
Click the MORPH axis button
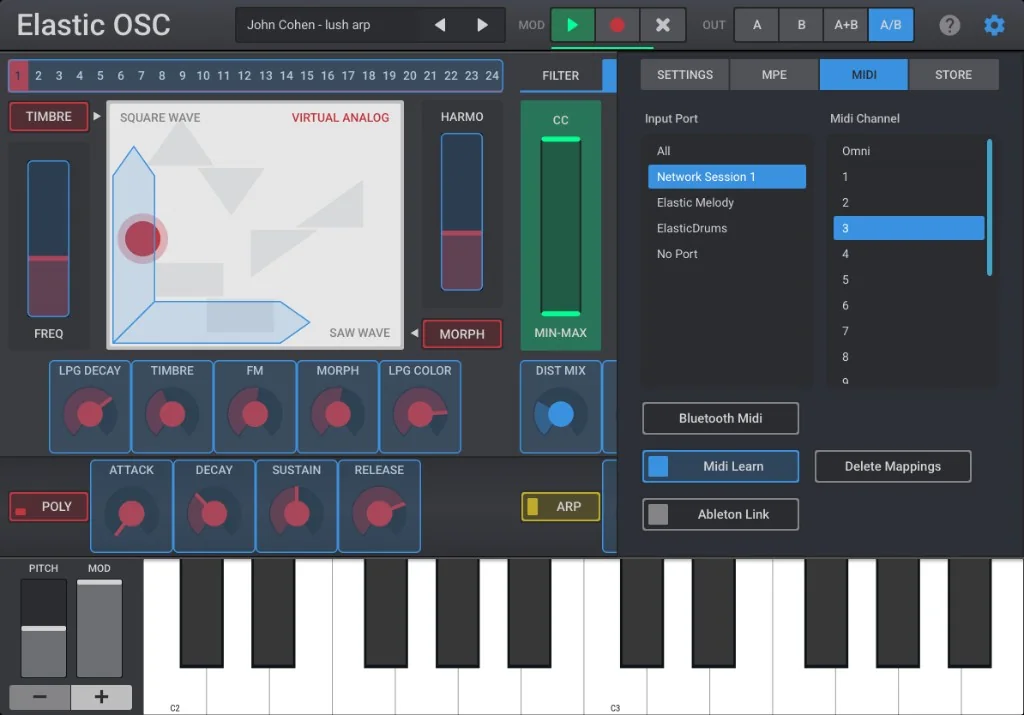[x=462, y=334]
